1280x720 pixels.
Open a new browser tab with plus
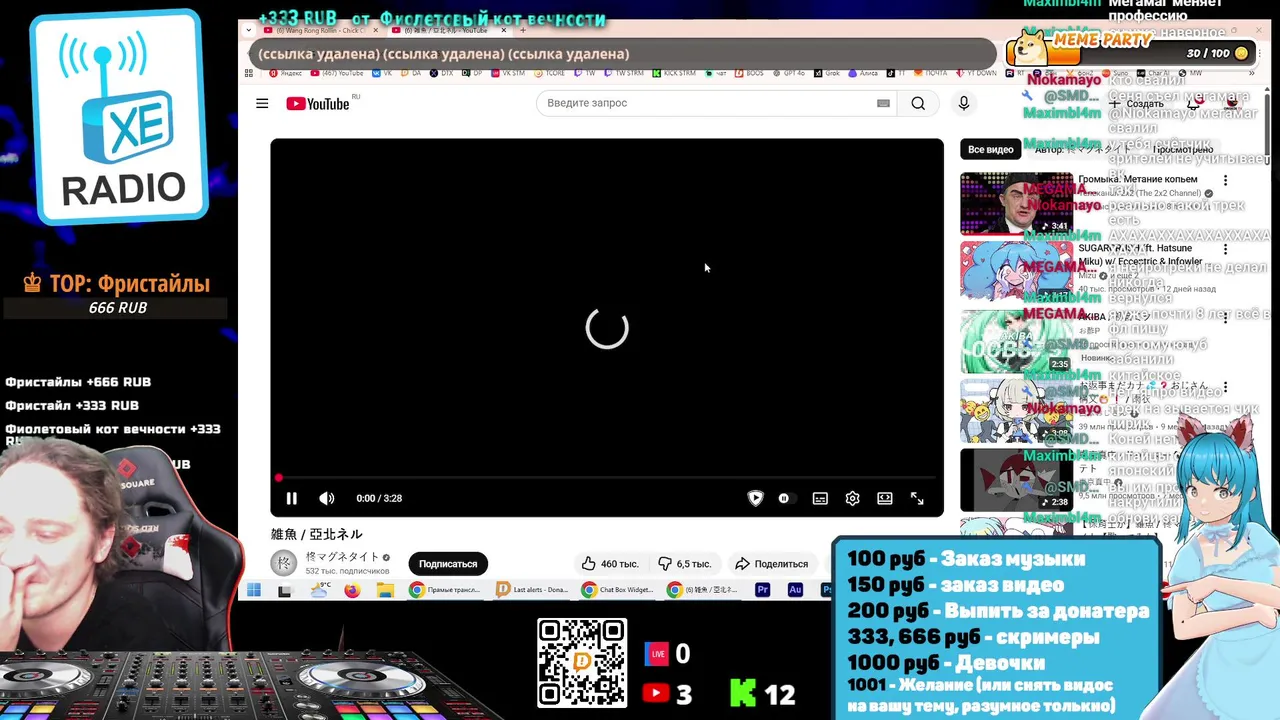click(x=522, y=30)
